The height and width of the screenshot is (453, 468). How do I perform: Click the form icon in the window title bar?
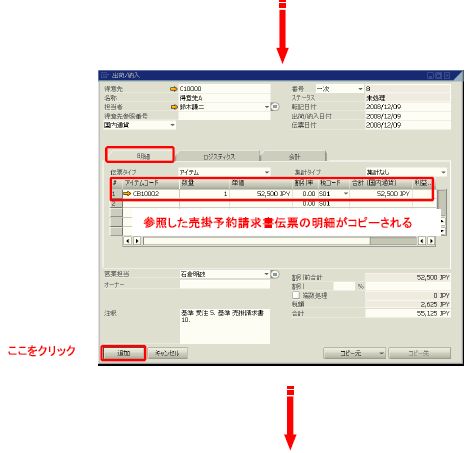pos(104,75)
